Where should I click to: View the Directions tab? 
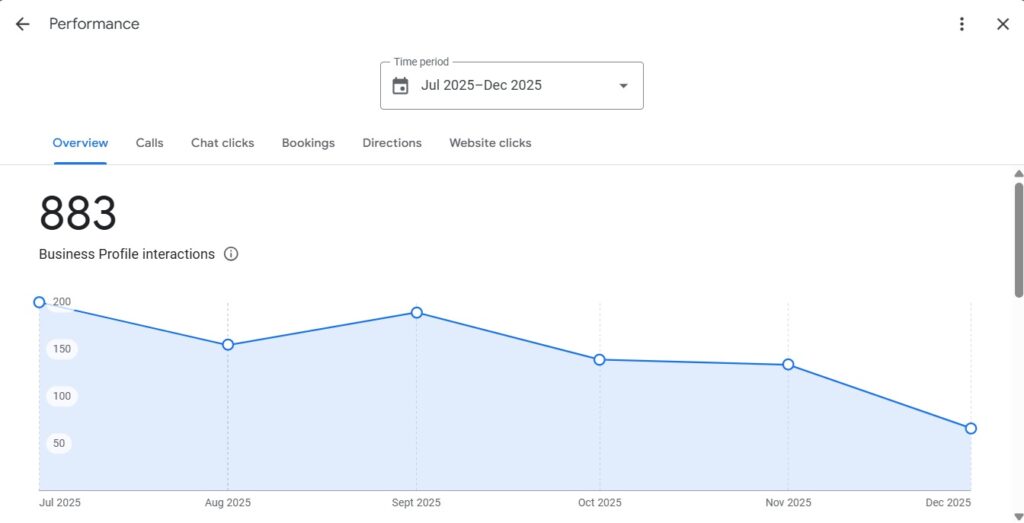point(392,143)
